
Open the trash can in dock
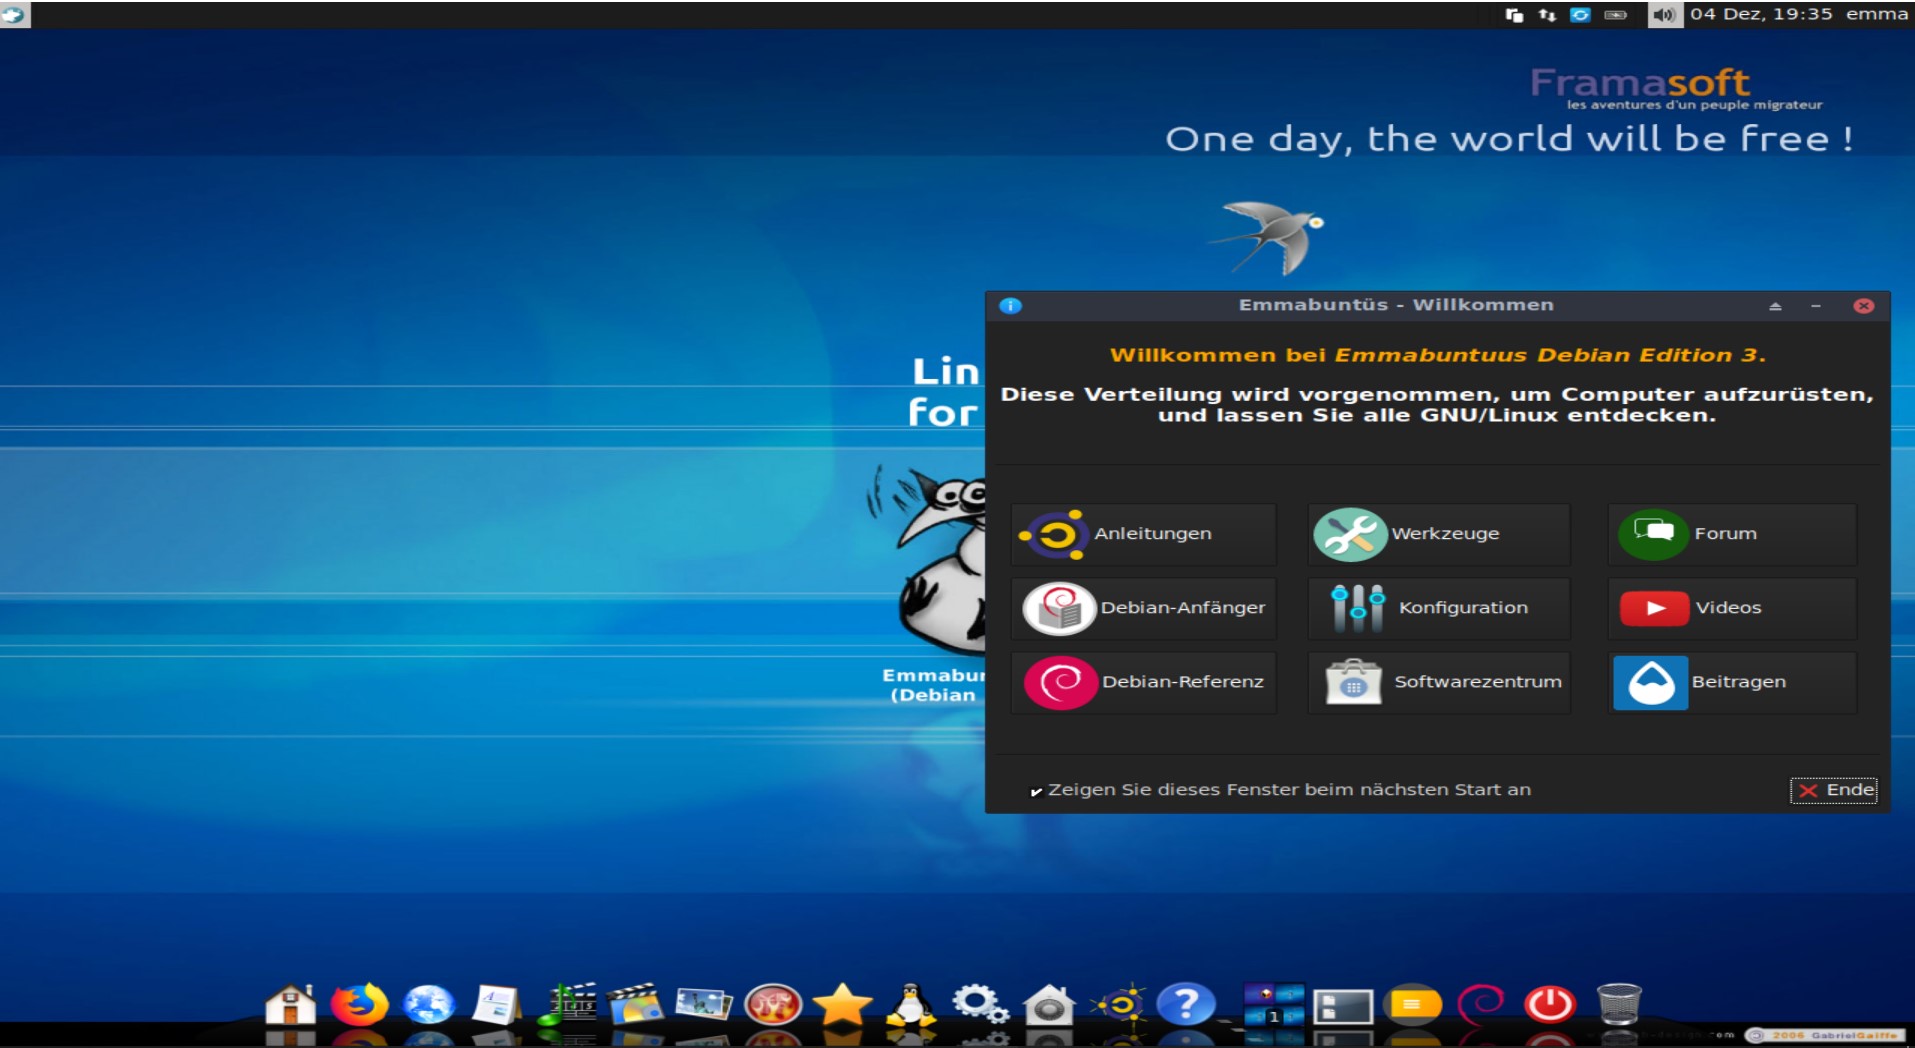tap(1619, 1004)
